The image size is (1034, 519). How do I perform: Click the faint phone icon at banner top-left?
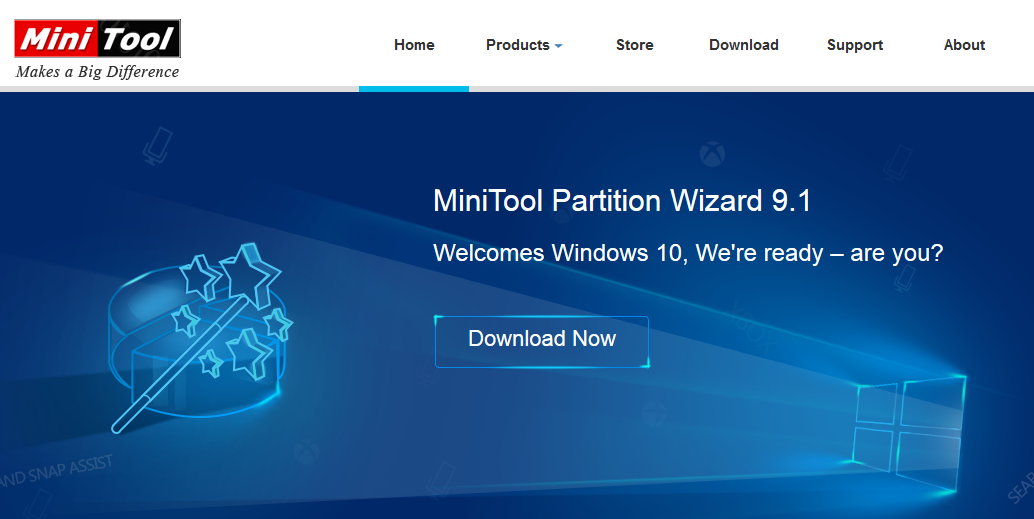[x=158, y=146]
